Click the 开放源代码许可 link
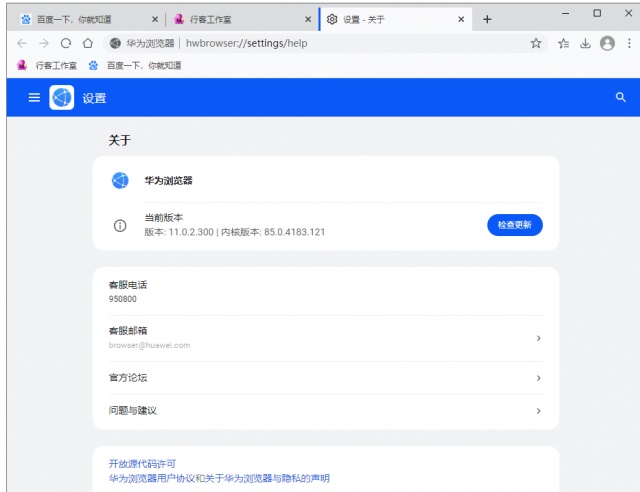 tap(142, 464)
